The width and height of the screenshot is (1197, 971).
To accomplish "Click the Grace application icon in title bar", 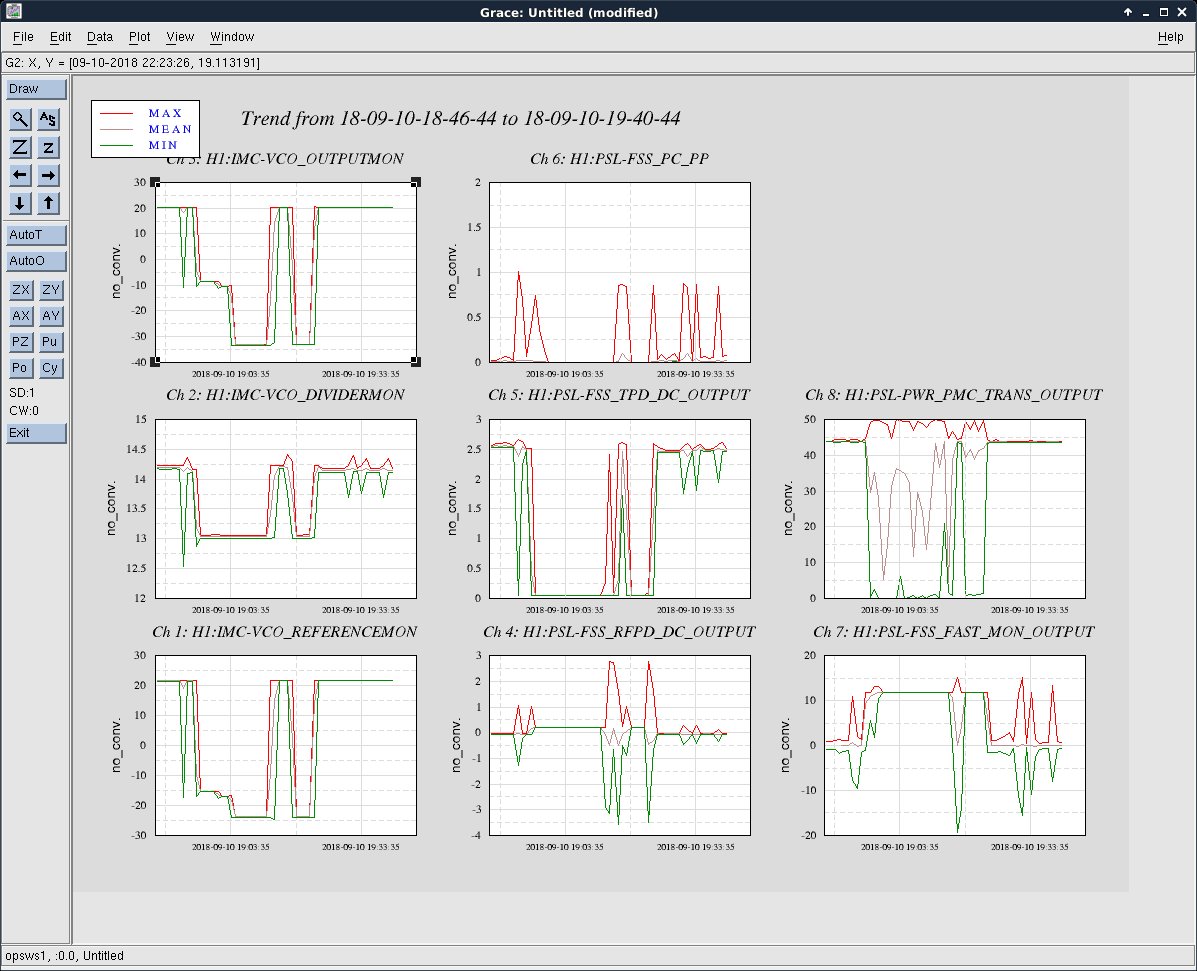I will coord(13,11).
